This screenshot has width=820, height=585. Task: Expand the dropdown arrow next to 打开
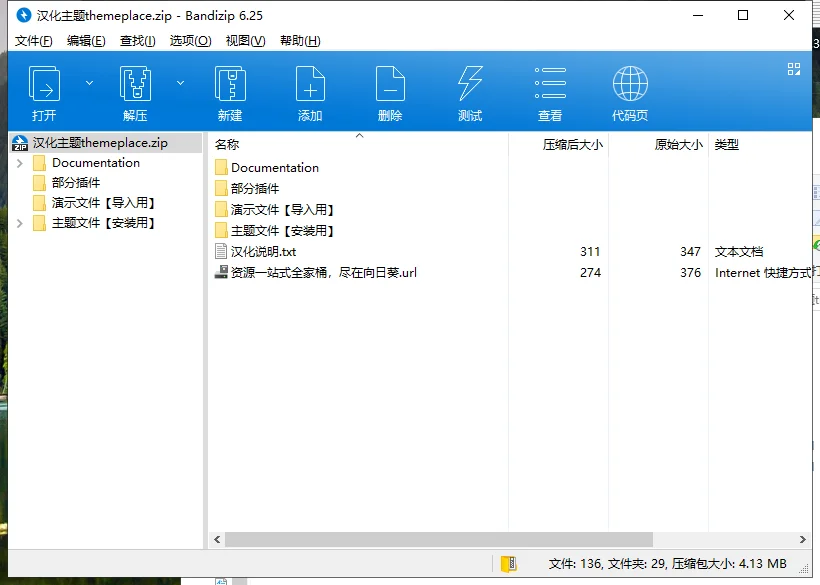tap(89, 83)
